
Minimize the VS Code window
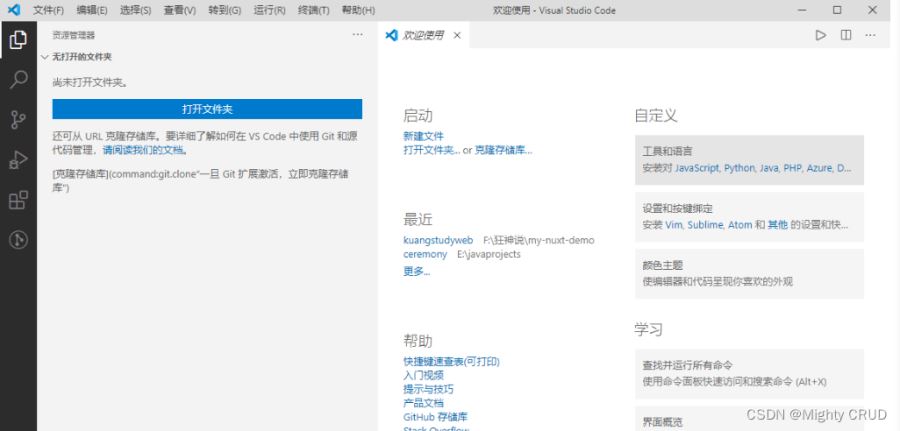click(803, 10)
